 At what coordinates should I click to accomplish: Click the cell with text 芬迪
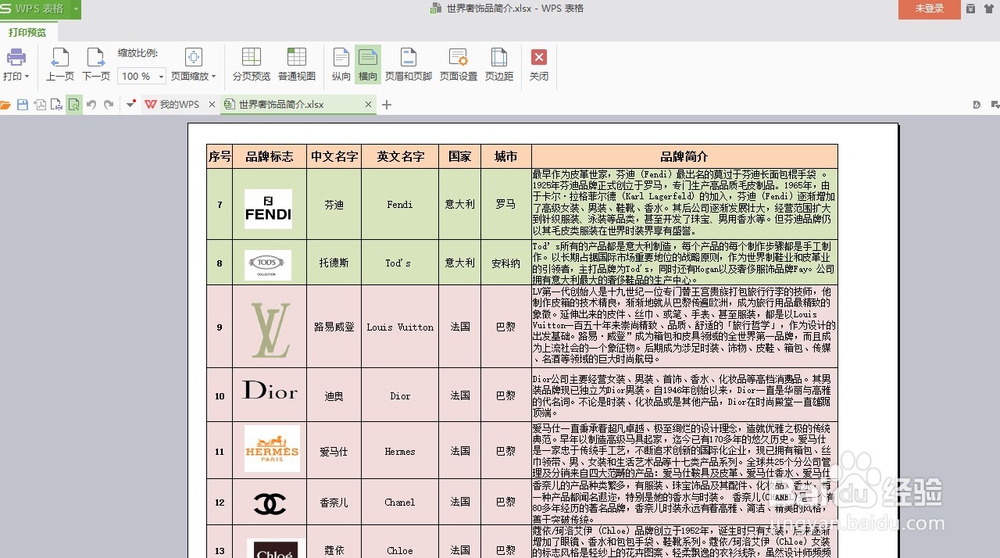pyautogui.click(x=334, y=205)
